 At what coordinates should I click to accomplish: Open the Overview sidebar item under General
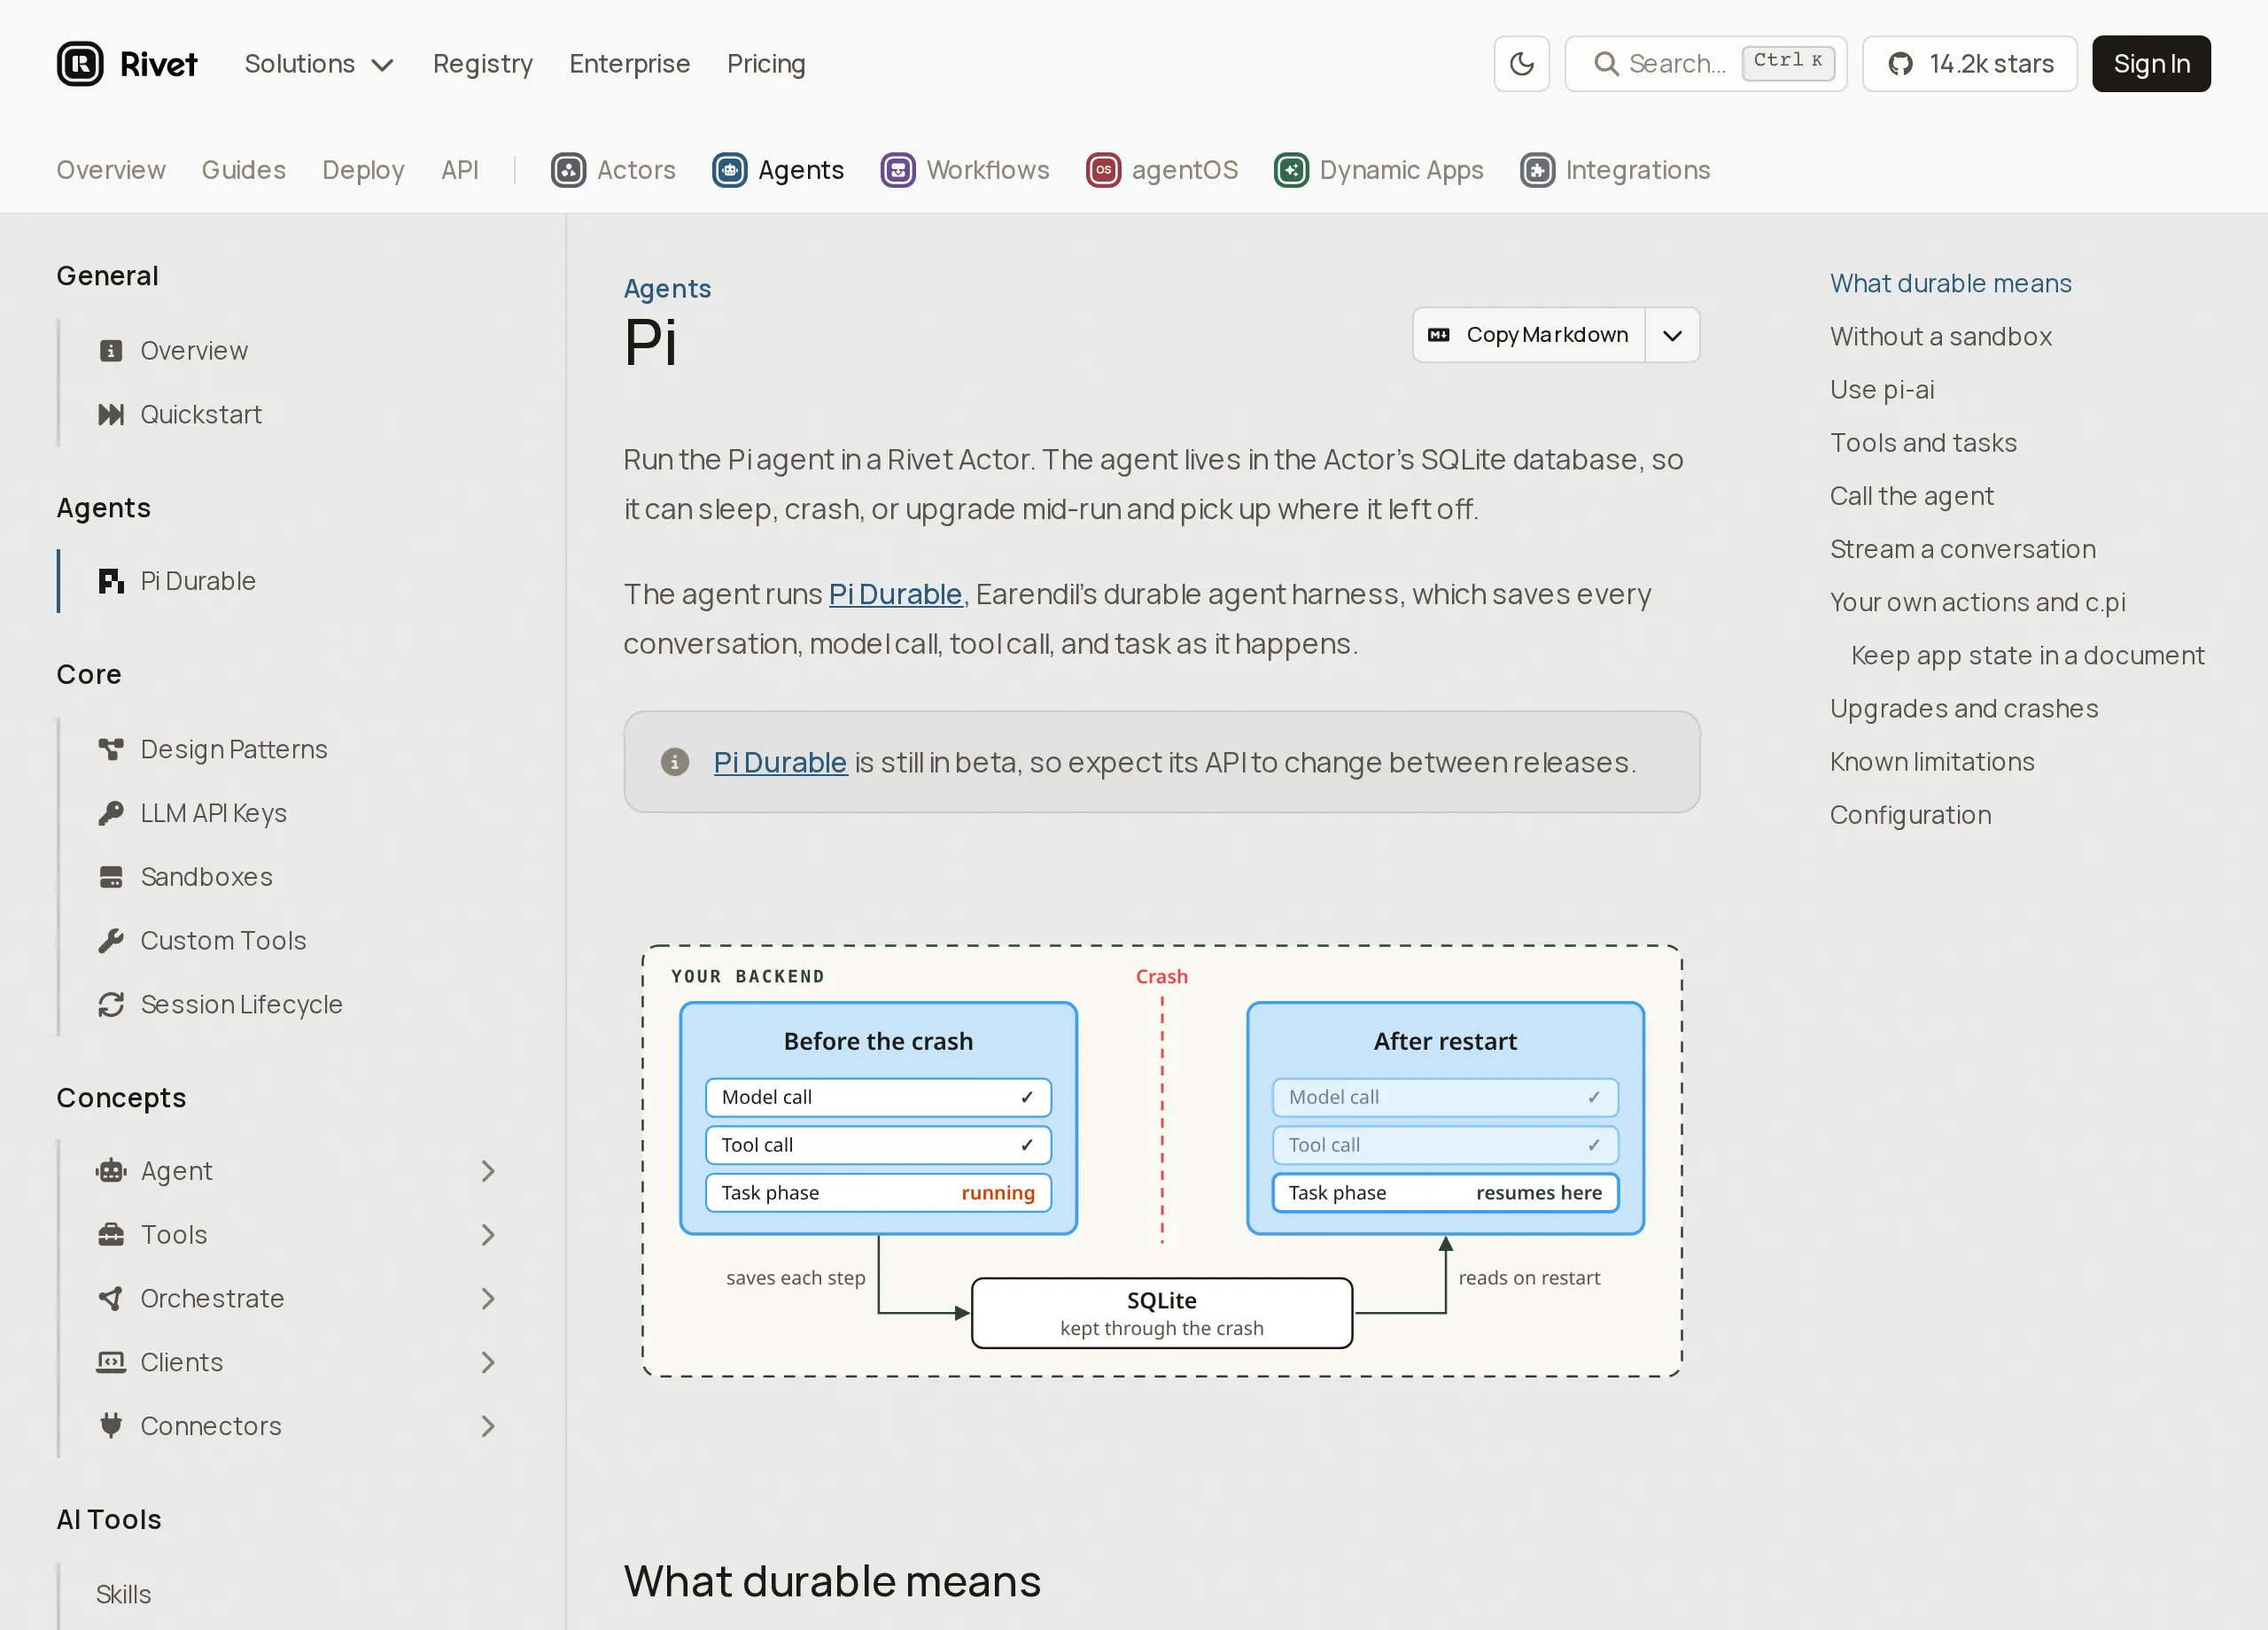pyautogui.click(x=194, y=351)
